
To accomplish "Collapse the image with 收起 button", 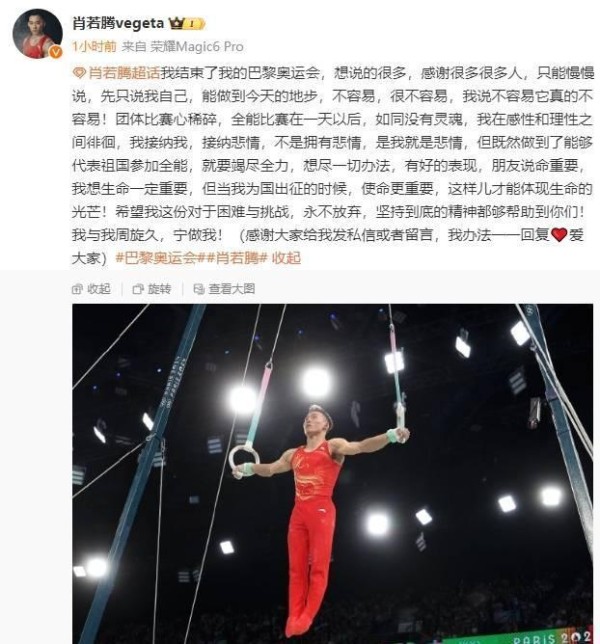I will (91, 289).
